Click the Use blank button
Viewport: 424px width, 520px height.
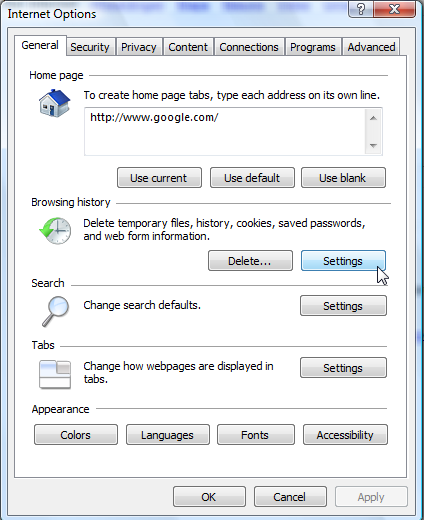point(343,178)
